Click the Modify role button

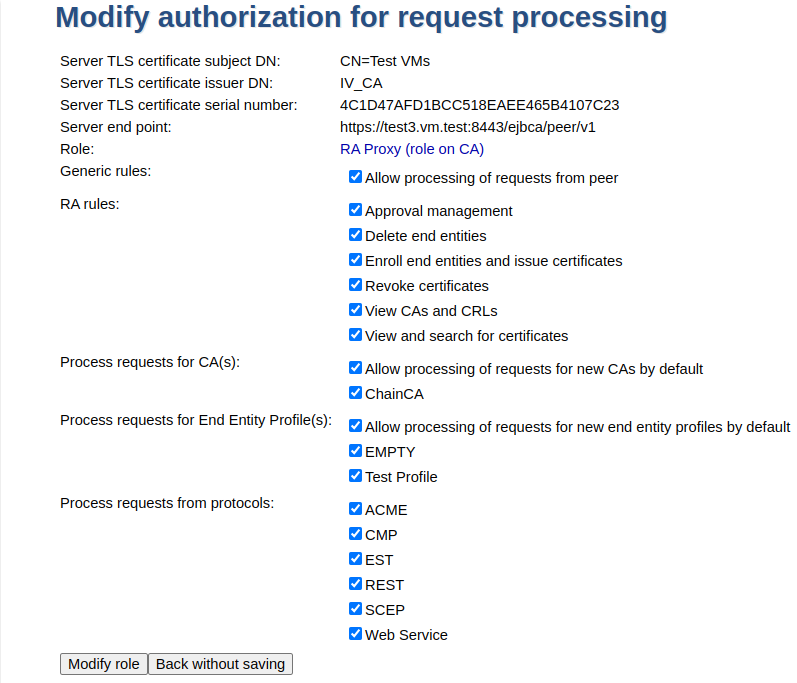tap(104, 664)
